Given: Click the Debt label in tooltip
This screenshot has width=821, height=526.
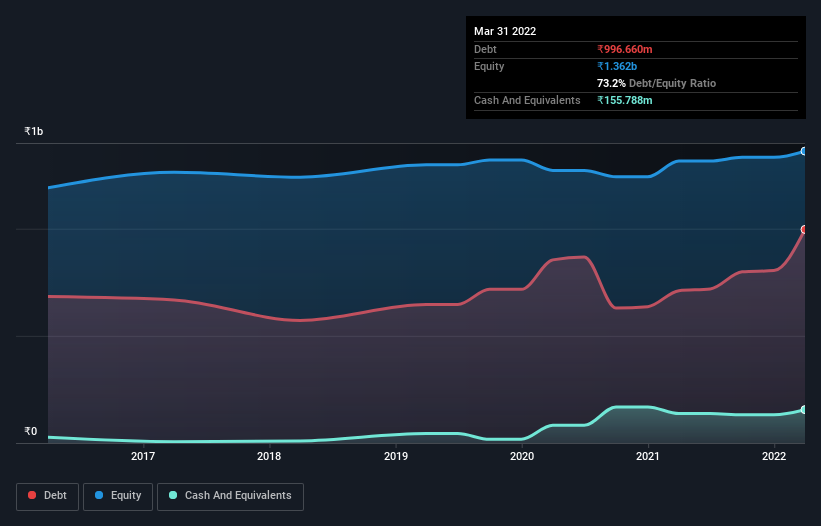Looking at the screenshot, I should 485,49.
